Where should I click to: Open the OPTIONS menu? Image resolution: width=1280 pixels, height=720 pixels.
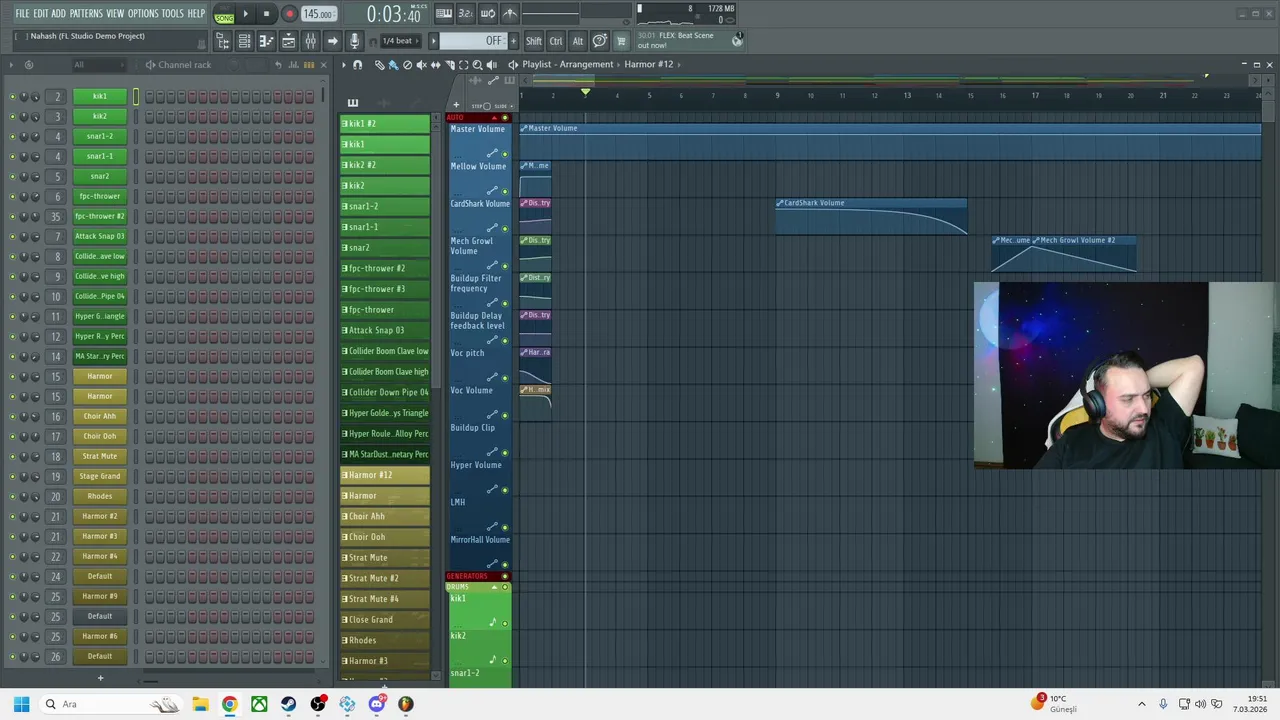(143, 14)
